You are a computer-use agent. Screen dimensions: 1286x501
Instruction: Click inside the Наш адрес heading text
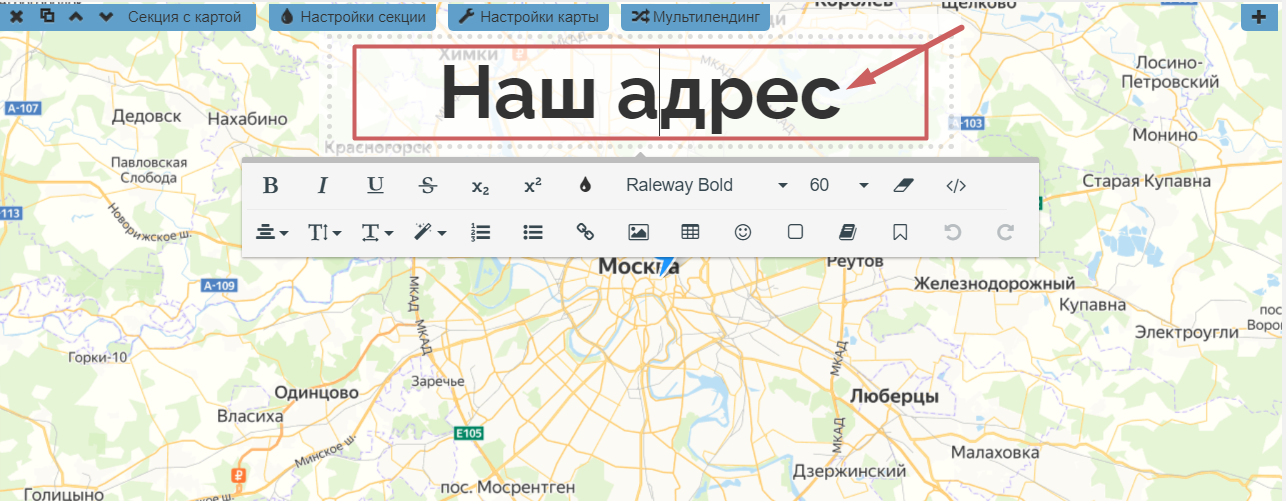tap(640, 92)
